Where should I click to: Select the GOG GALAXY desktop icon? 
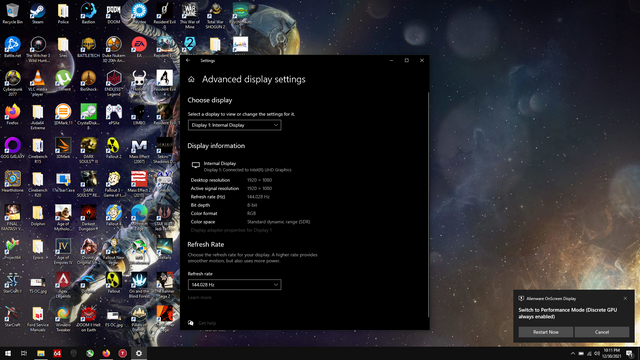click(12, 148)
